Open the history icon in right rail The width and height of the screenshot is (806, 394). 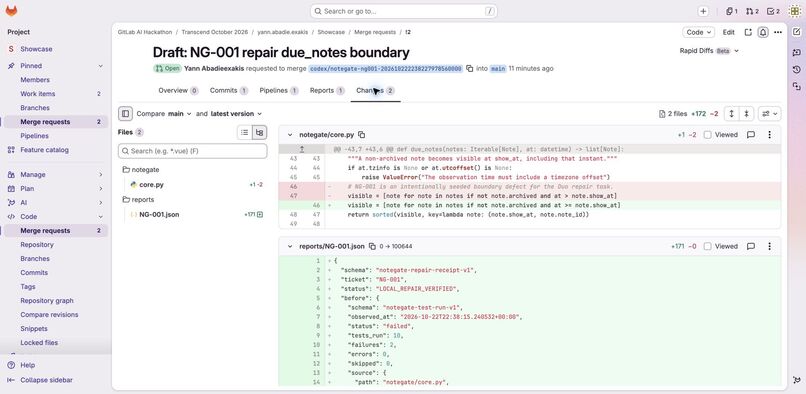tap(796, 69)
